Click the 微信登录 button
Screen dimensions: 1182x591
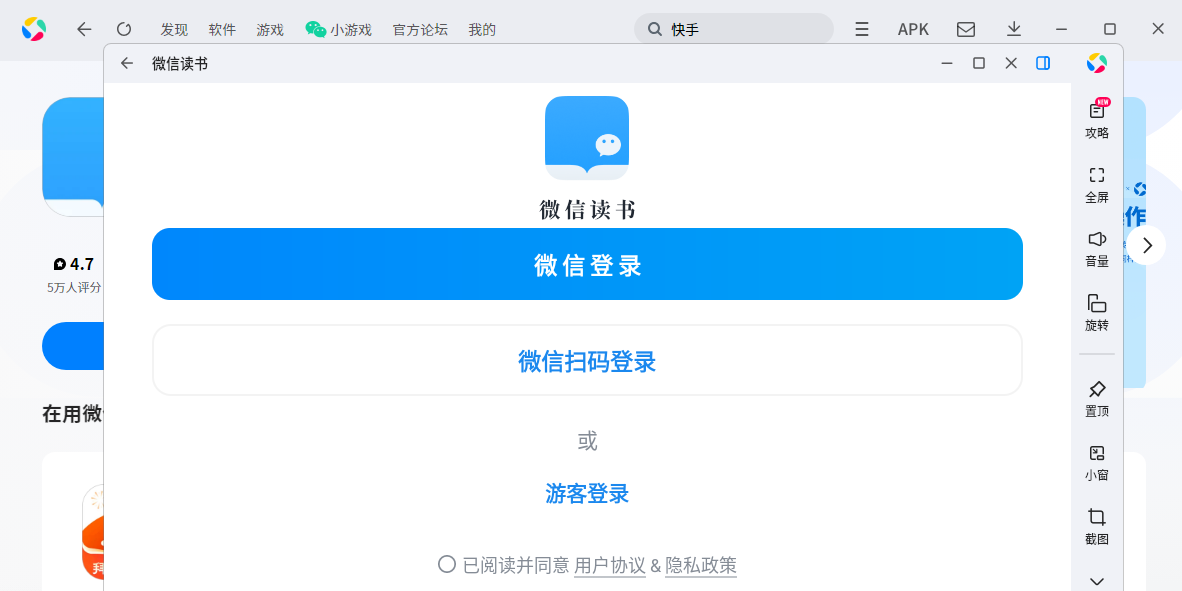pyautogui.click(x=587, y=264)
